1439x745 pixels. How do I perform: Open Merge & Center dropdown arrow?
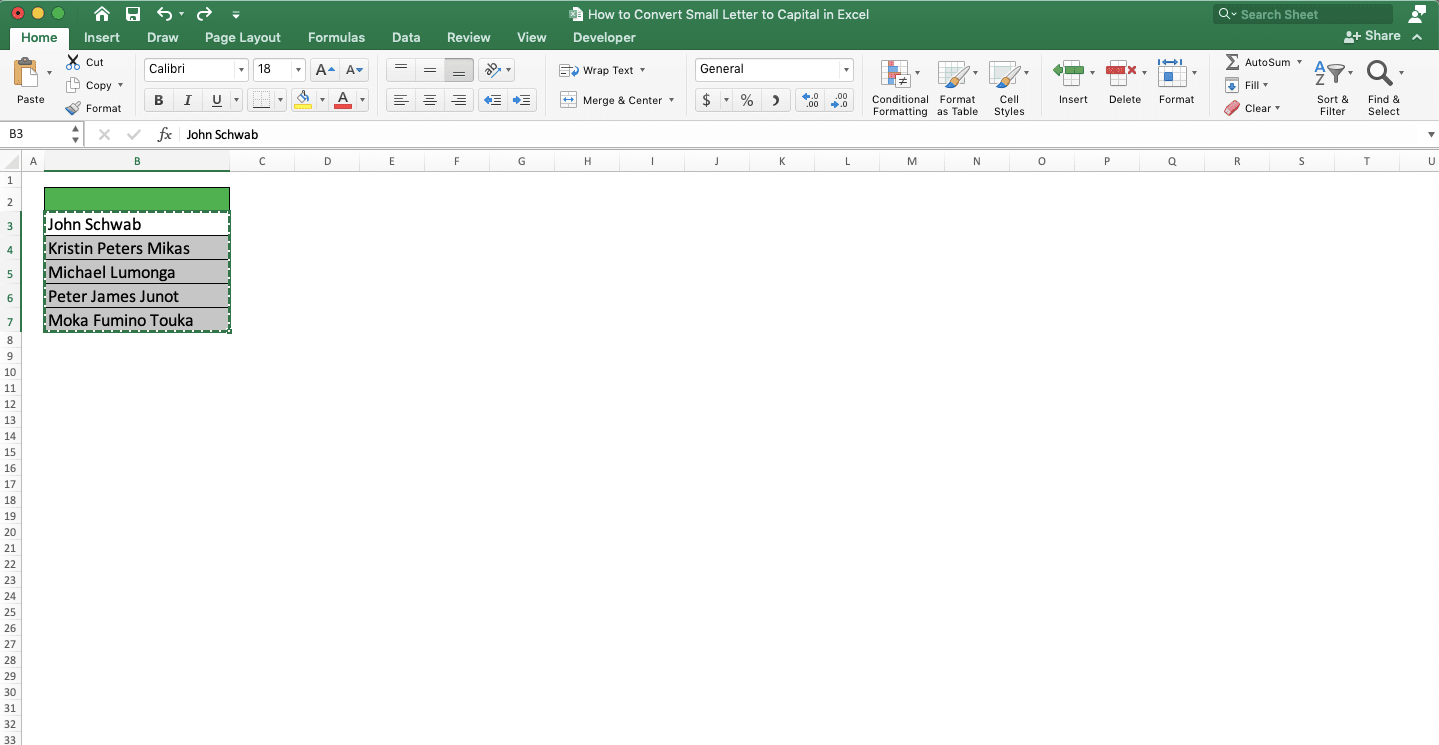671,100
